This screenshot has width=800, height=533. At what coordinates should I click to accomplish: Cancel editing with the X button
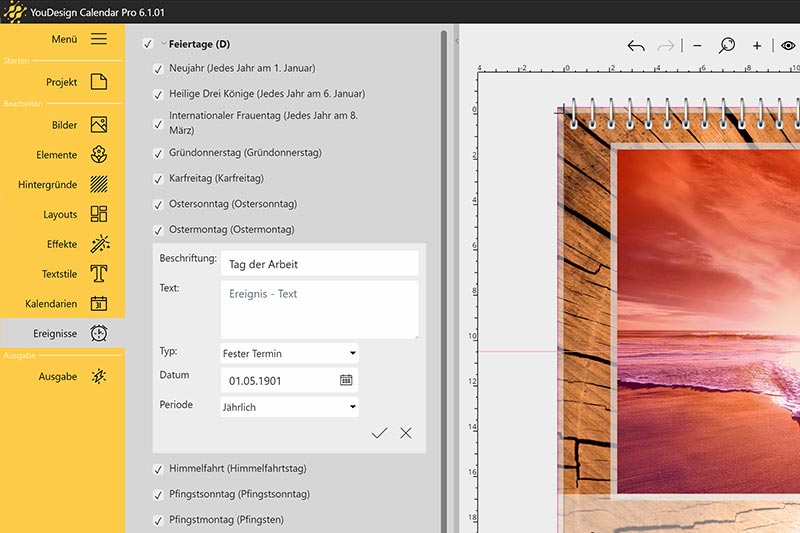pos(406,433)
